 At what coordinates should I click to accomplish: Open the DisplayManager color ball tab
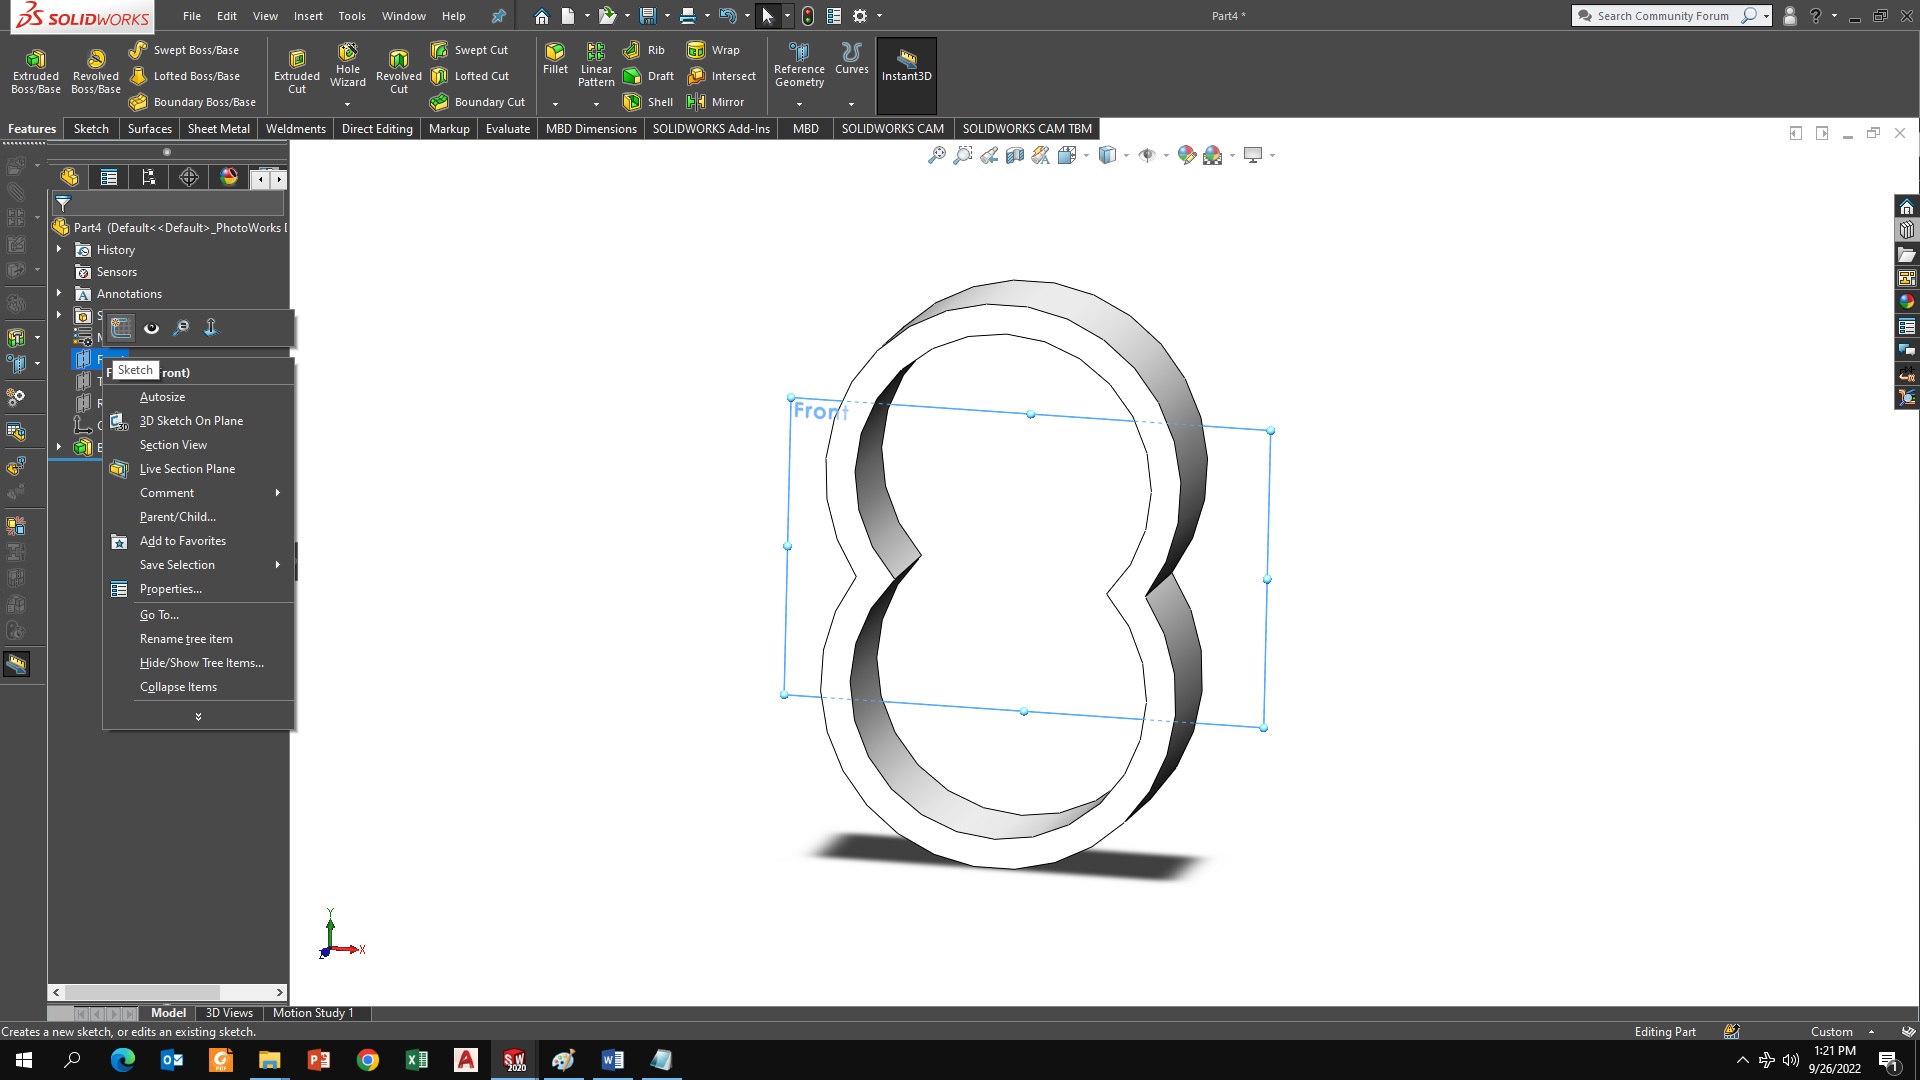(229, 177)
